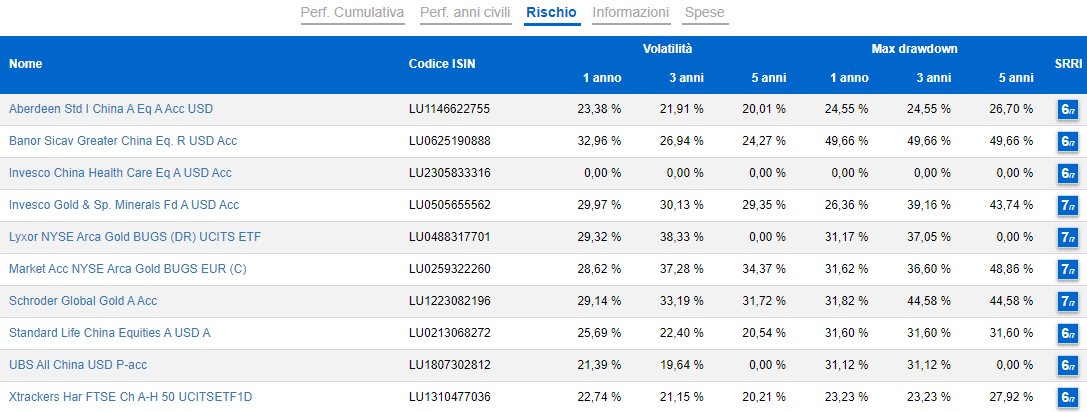Click ISIN code LU0213068272
Image resolution: width=1087 pixels, height=412 pixels.
(449, 333)
